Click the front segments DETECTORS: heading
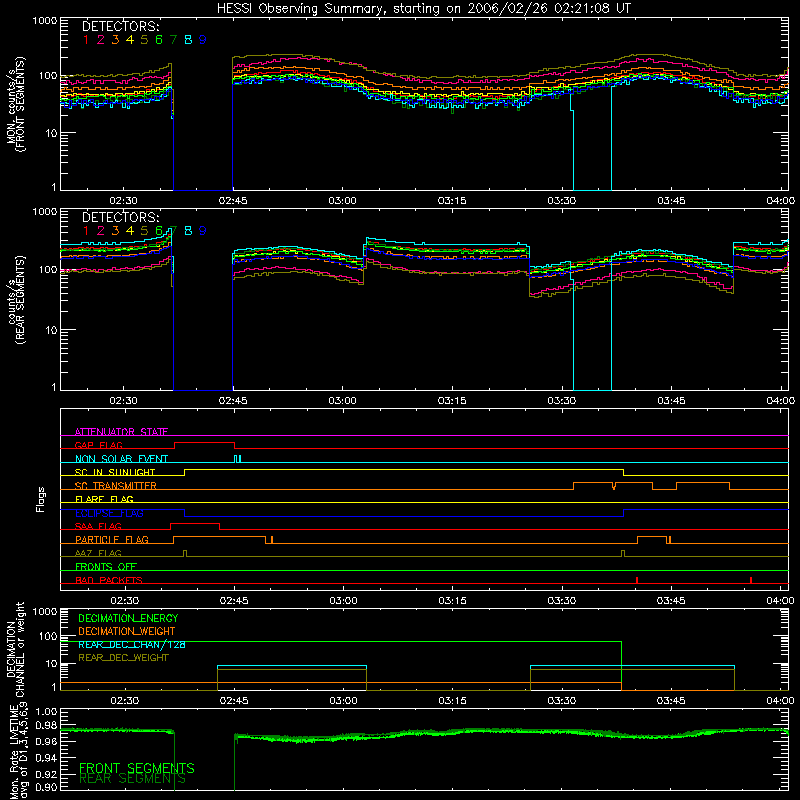 click(x=121, y=26)
